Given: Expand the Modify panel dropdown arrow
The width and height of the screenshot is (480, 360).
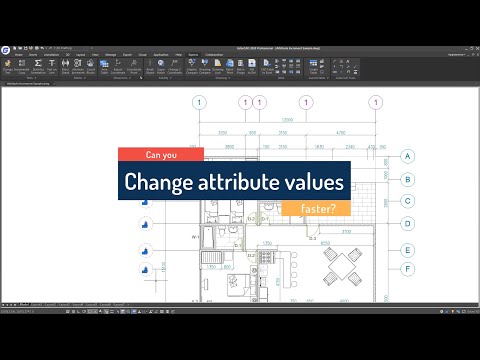Looking at the screenshot, I should 171,78.
